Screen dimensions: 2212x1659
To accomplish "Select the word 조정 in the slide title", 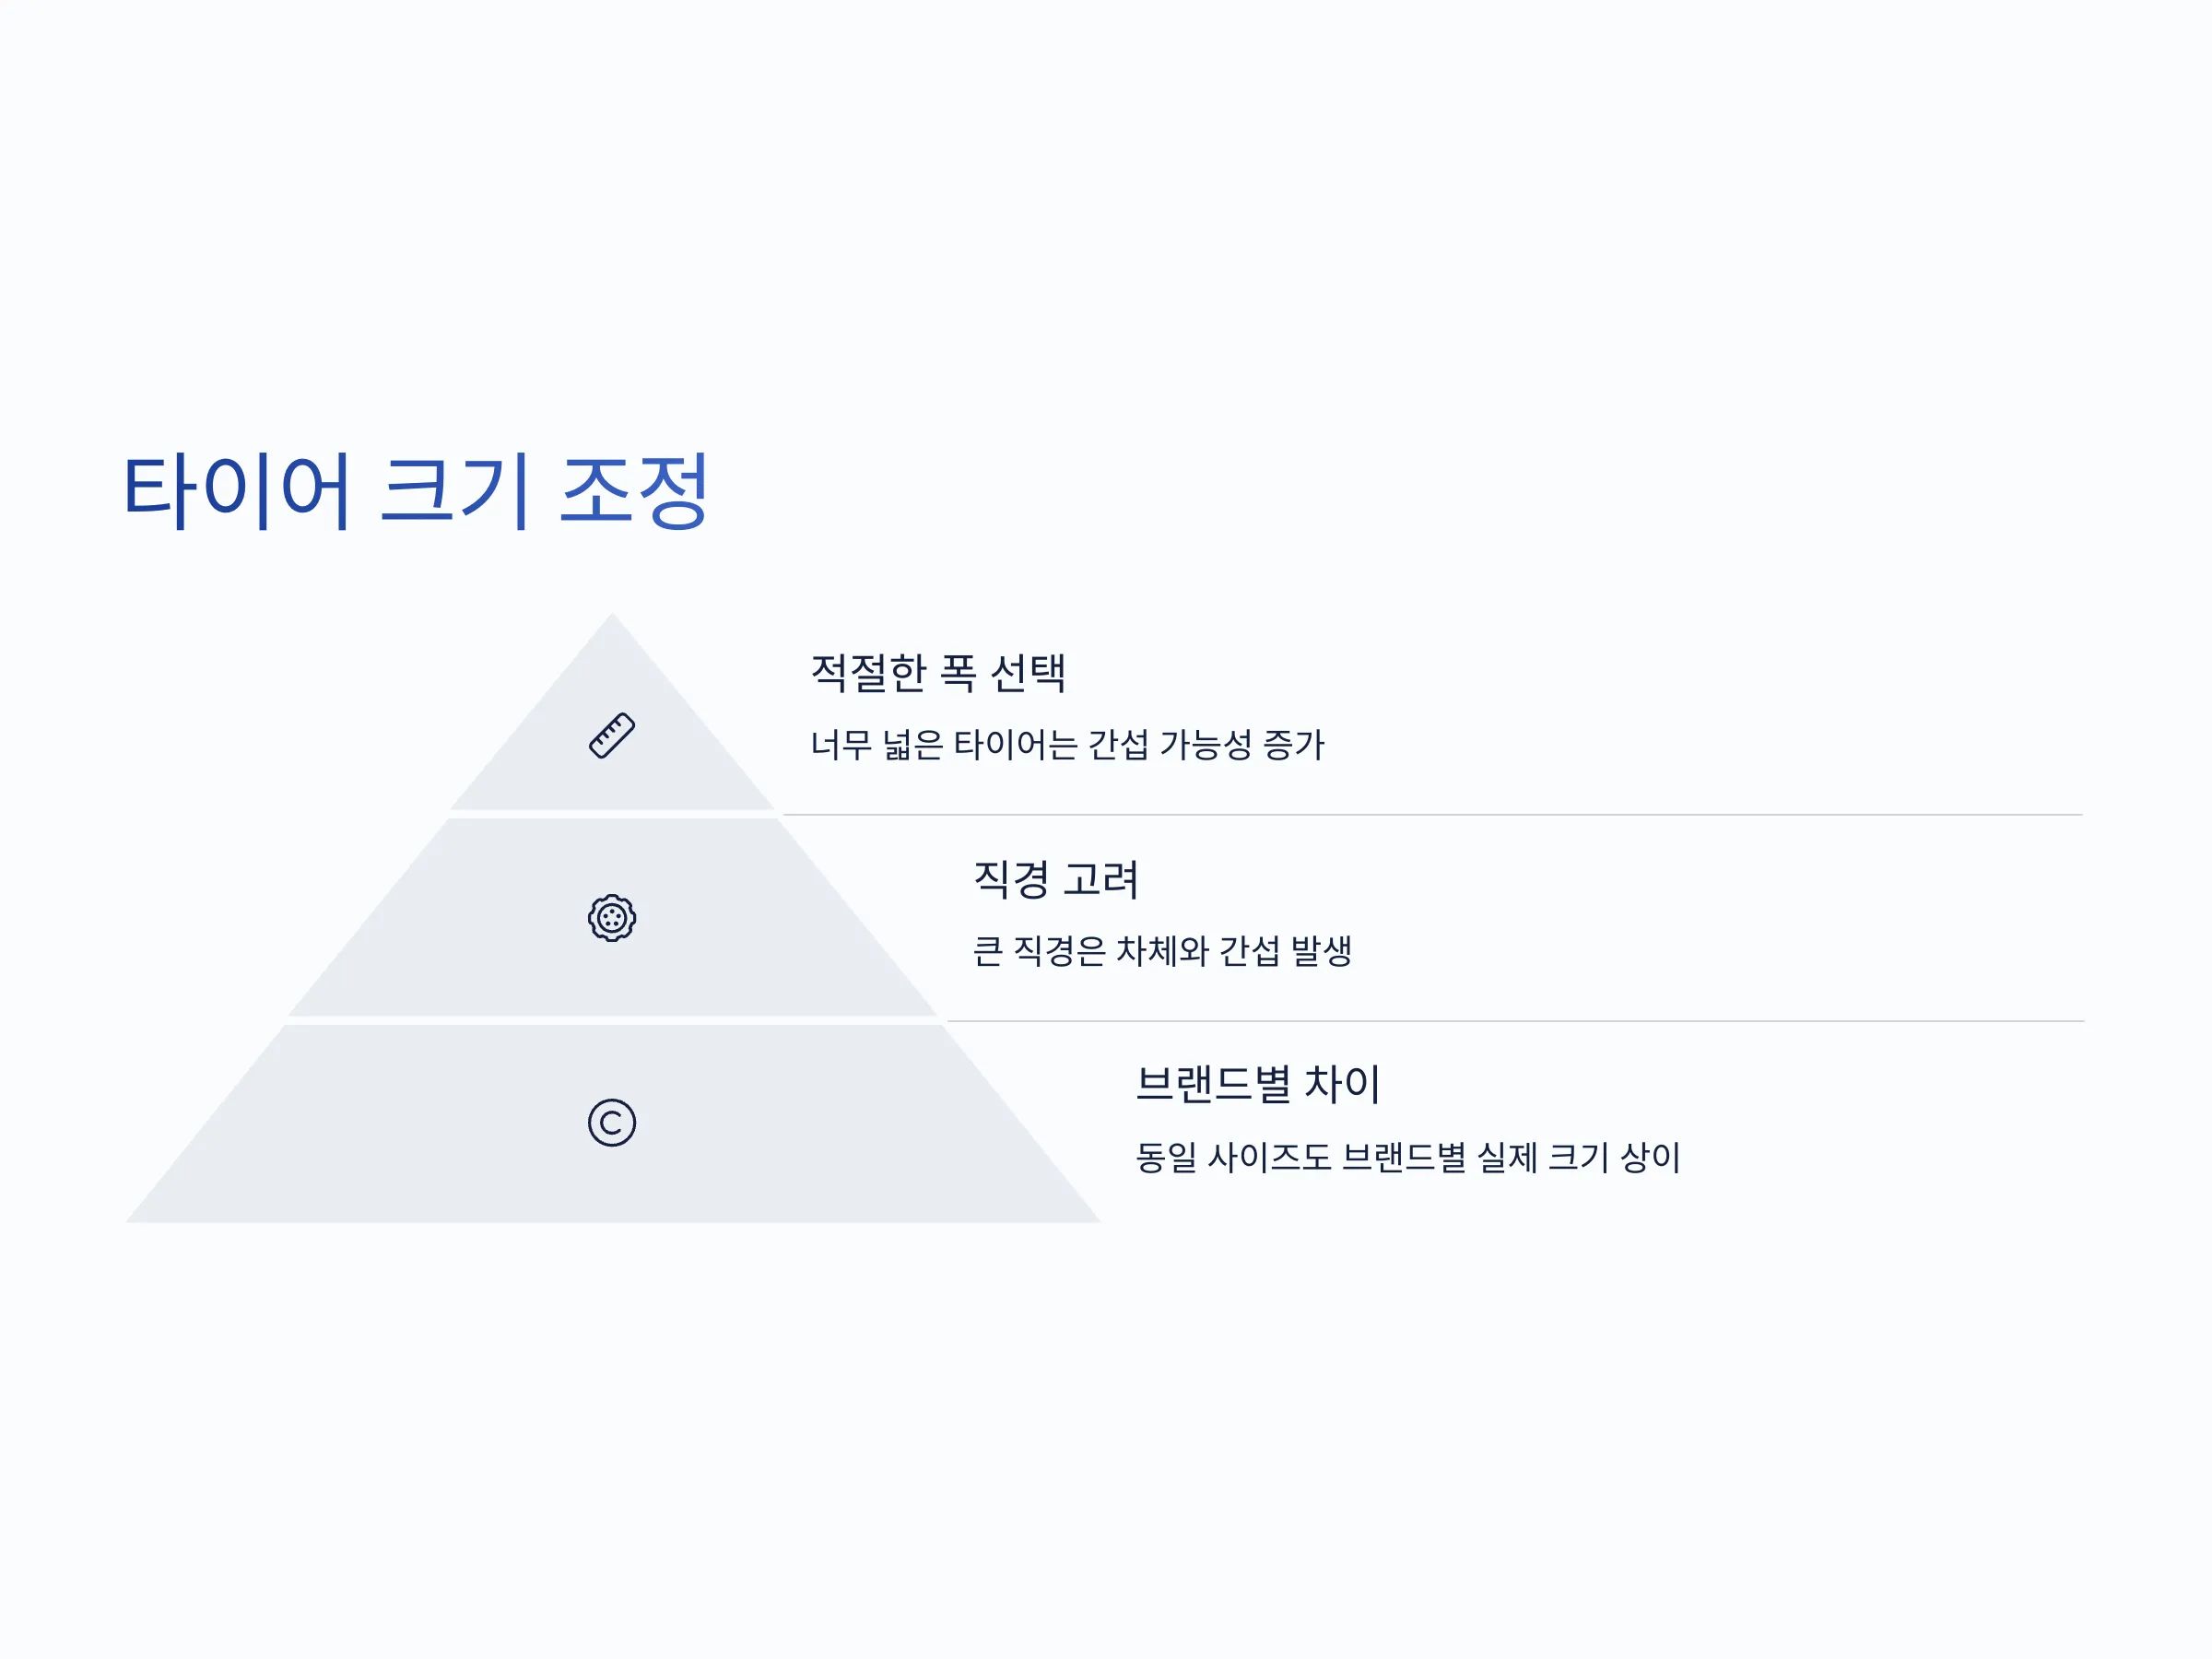I will (x=633, y=491).
